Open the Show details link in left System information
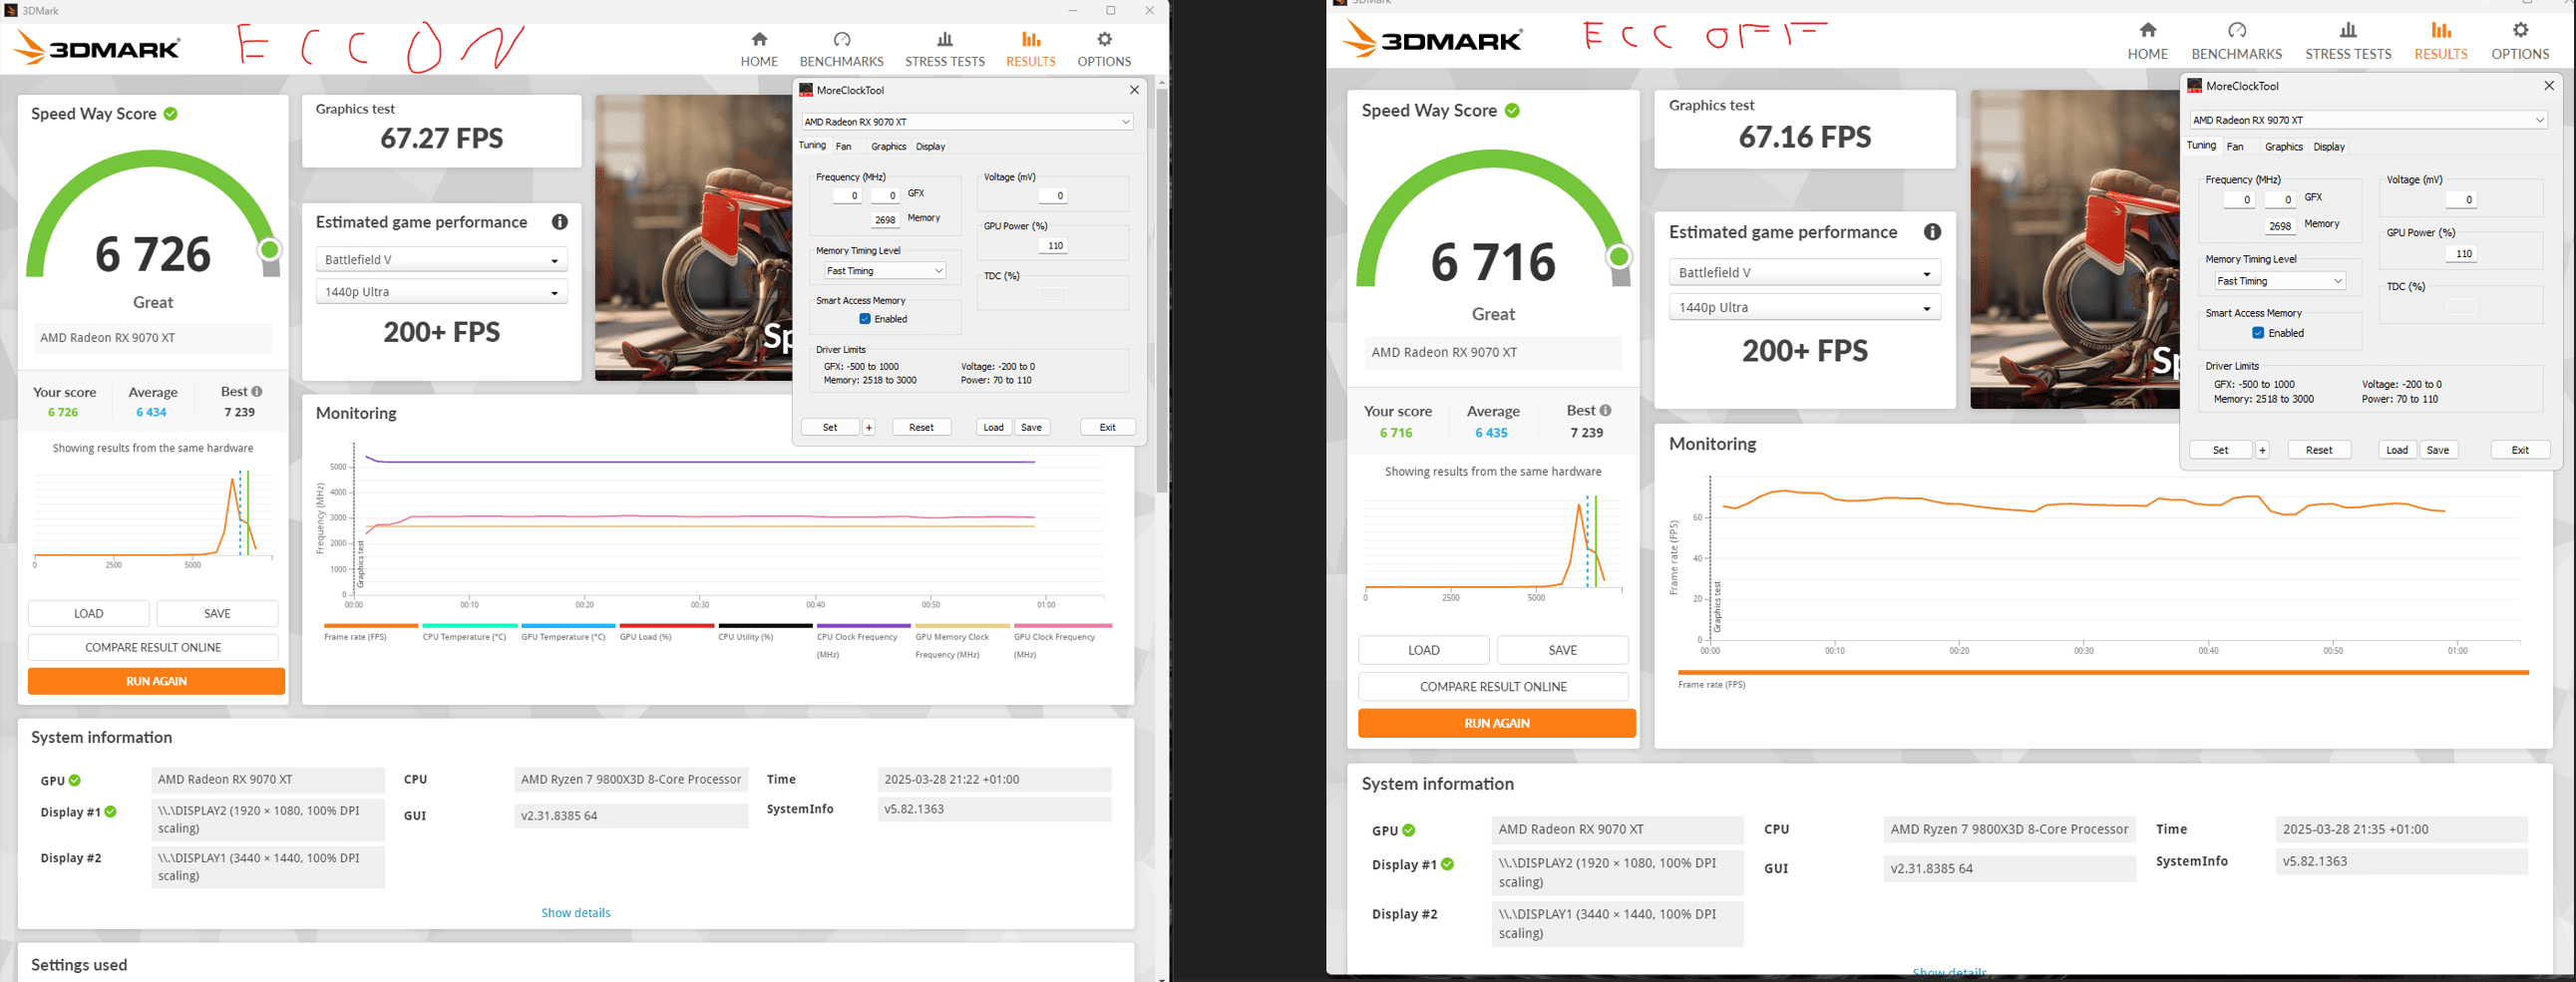The image size is (2576, 982). pyautogui.click(x=576, y=913)
